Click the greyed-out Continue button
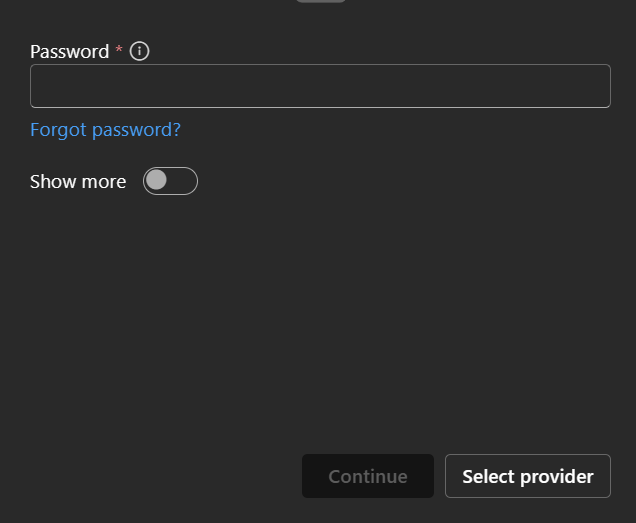Viewport: 636px width, 523px height. [368, 476]
